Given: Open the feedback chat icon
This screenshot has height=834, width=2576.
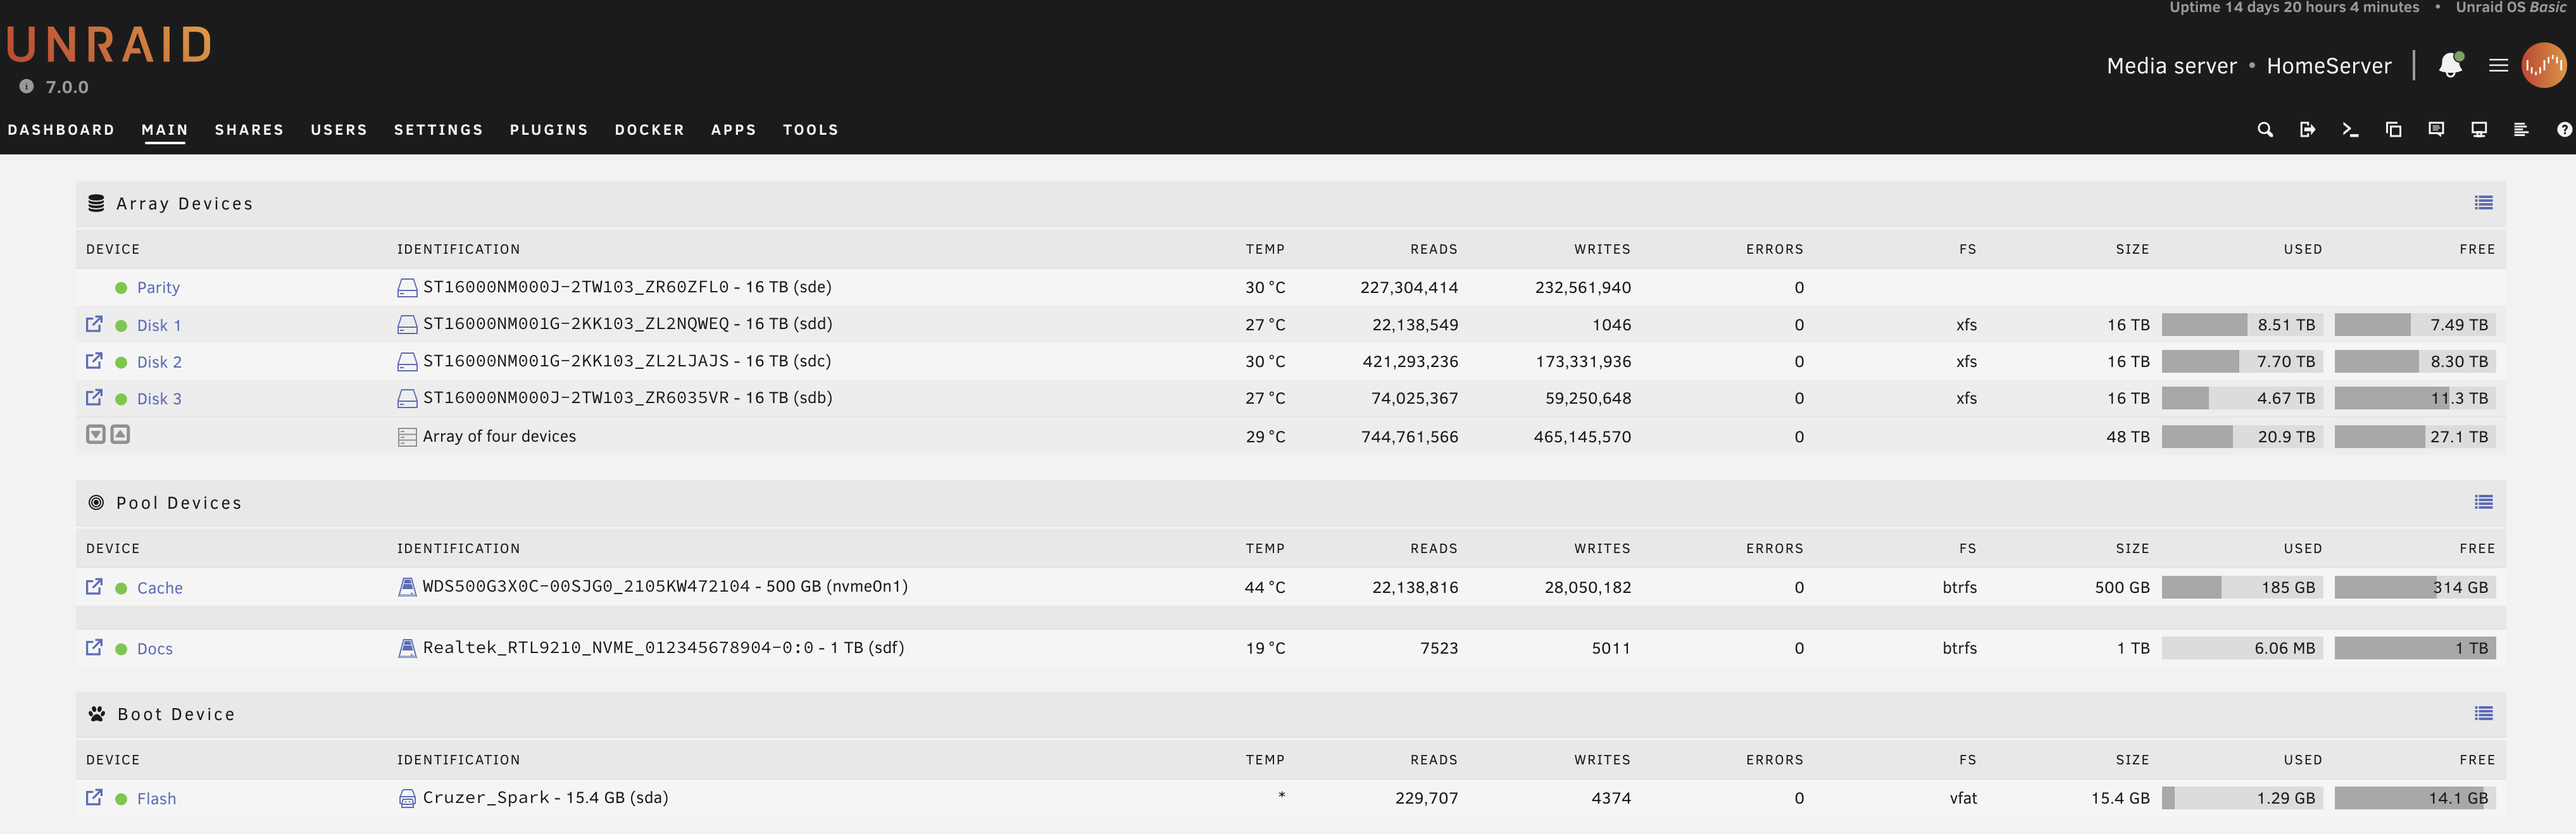Looking at the screenshot, I should click(2437, 129).
